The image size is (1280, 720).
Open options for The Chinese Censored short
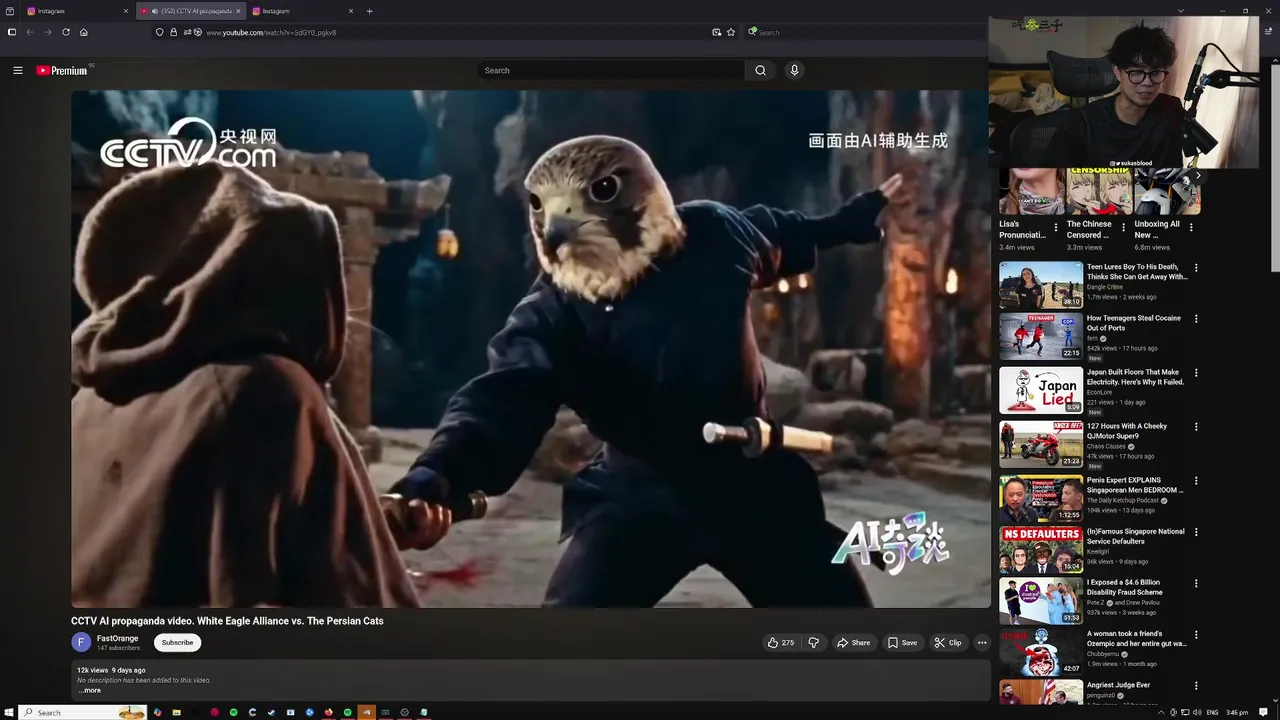click(1123, 228)
